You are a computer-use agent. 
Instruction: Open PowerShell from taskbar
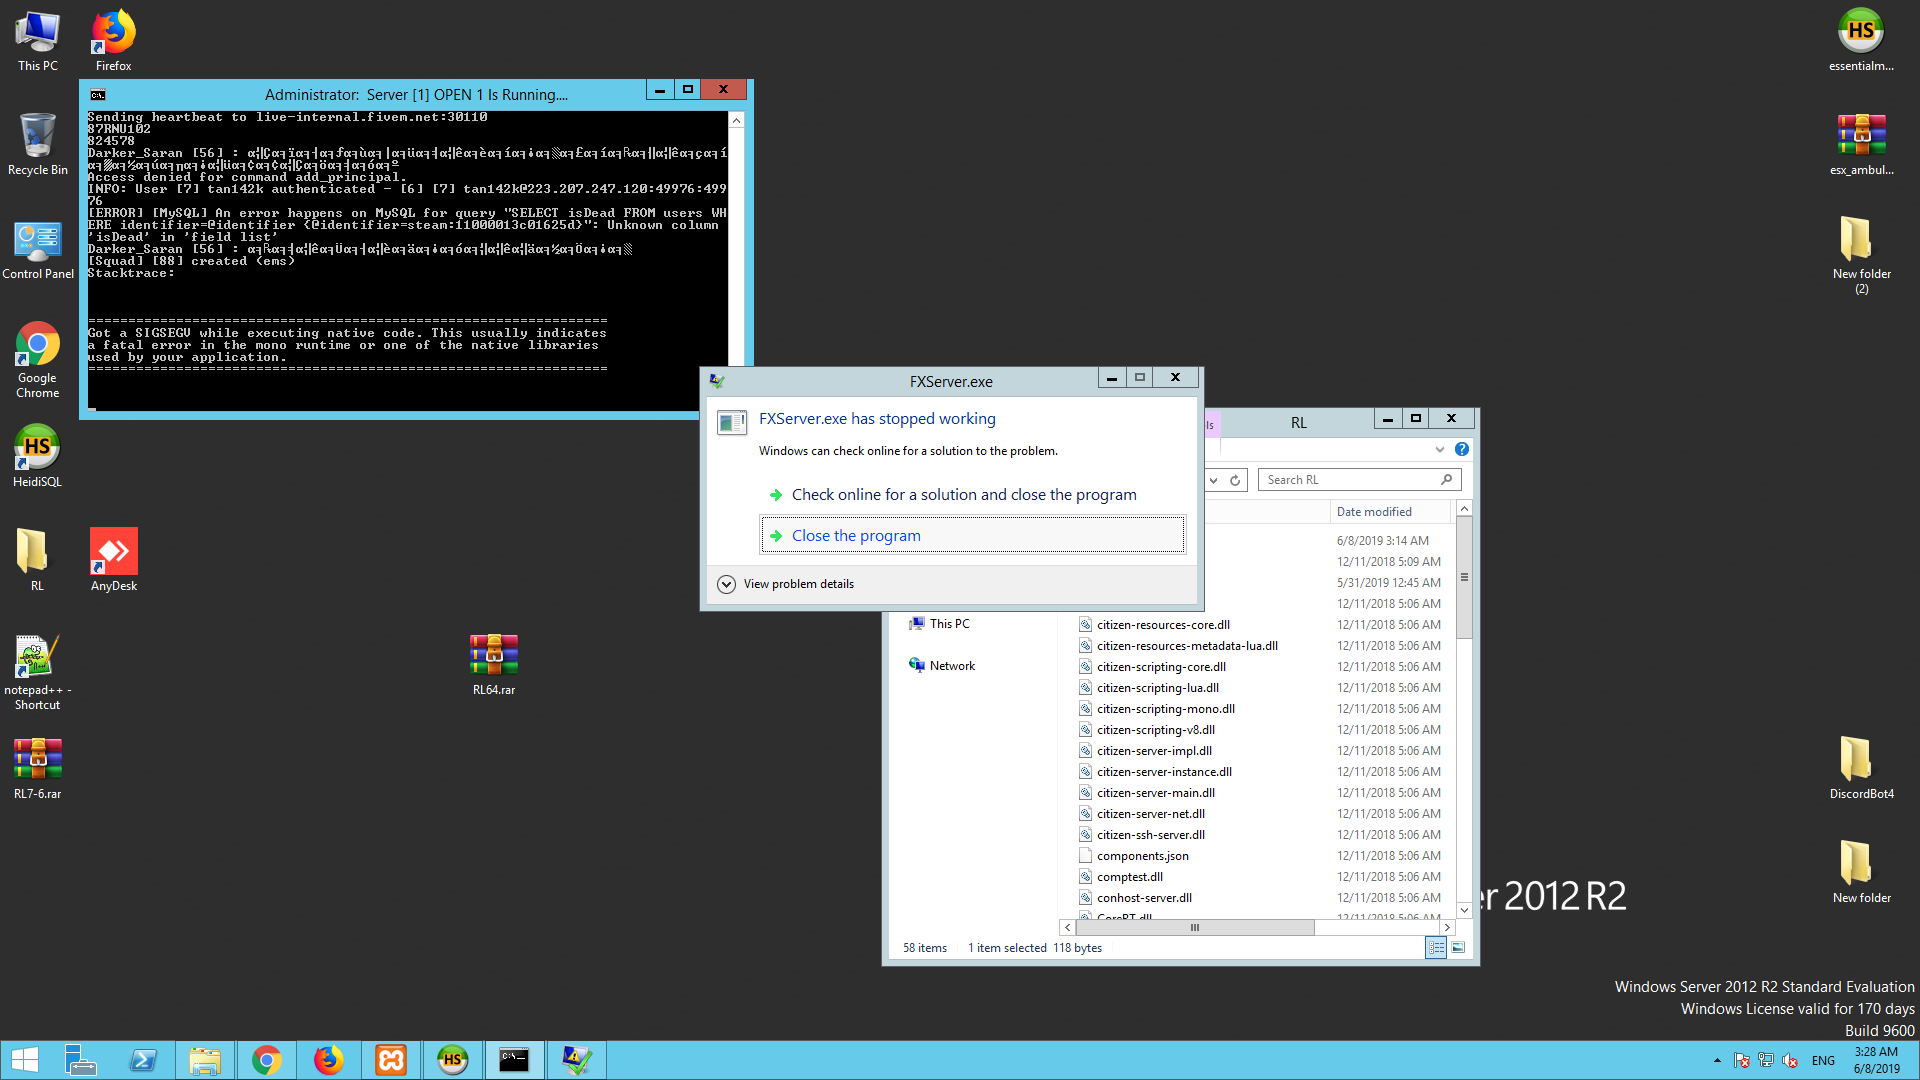[x=143, y=1060]
